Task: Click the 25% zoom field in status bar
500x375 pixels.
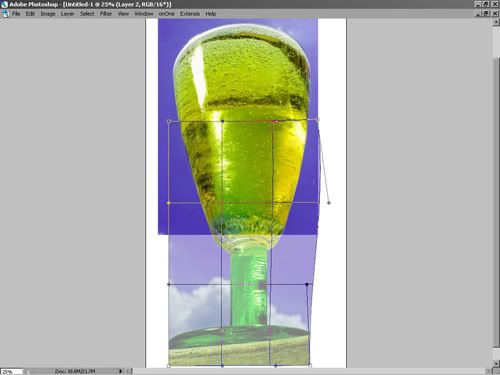Action: pos(11,371)
